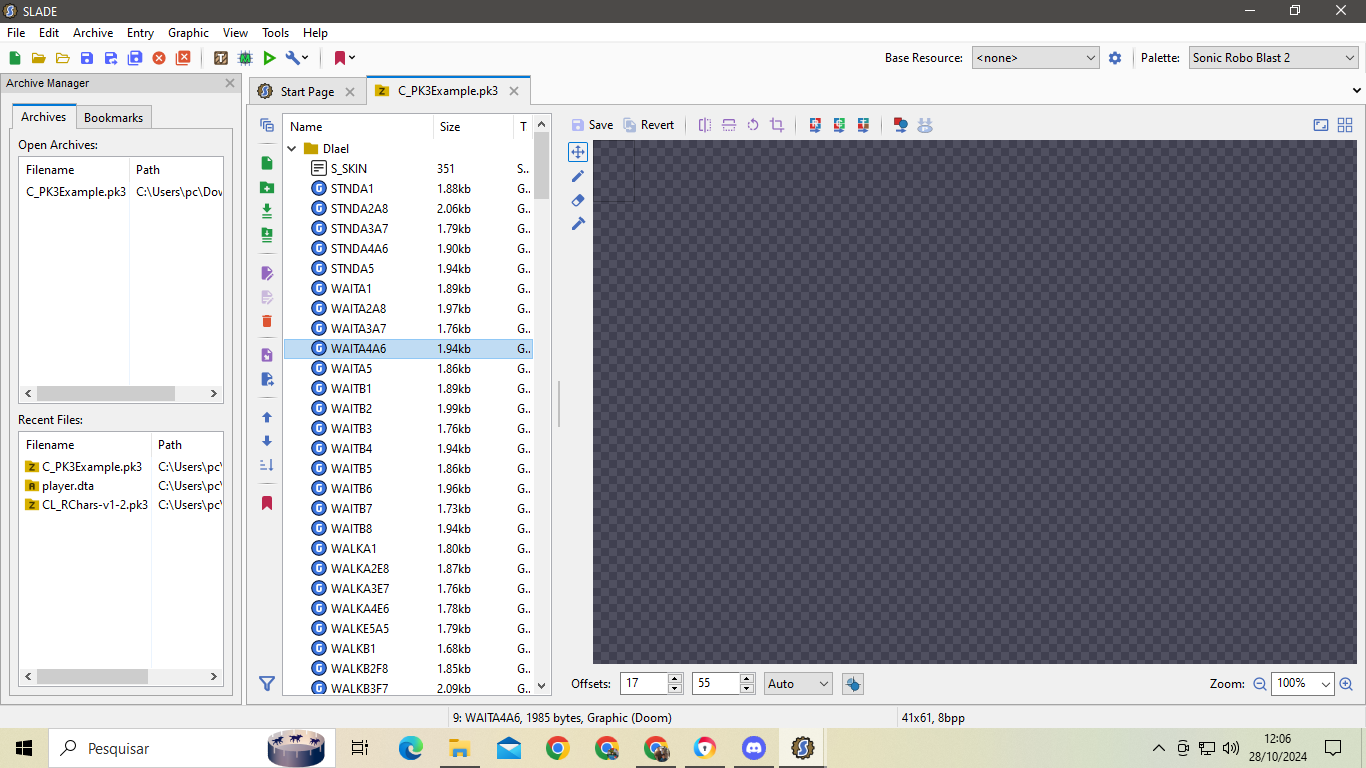Switch to the Start Page tab
The width and height of the screenshot is (1366, 768).
click(x=307, y=92)
